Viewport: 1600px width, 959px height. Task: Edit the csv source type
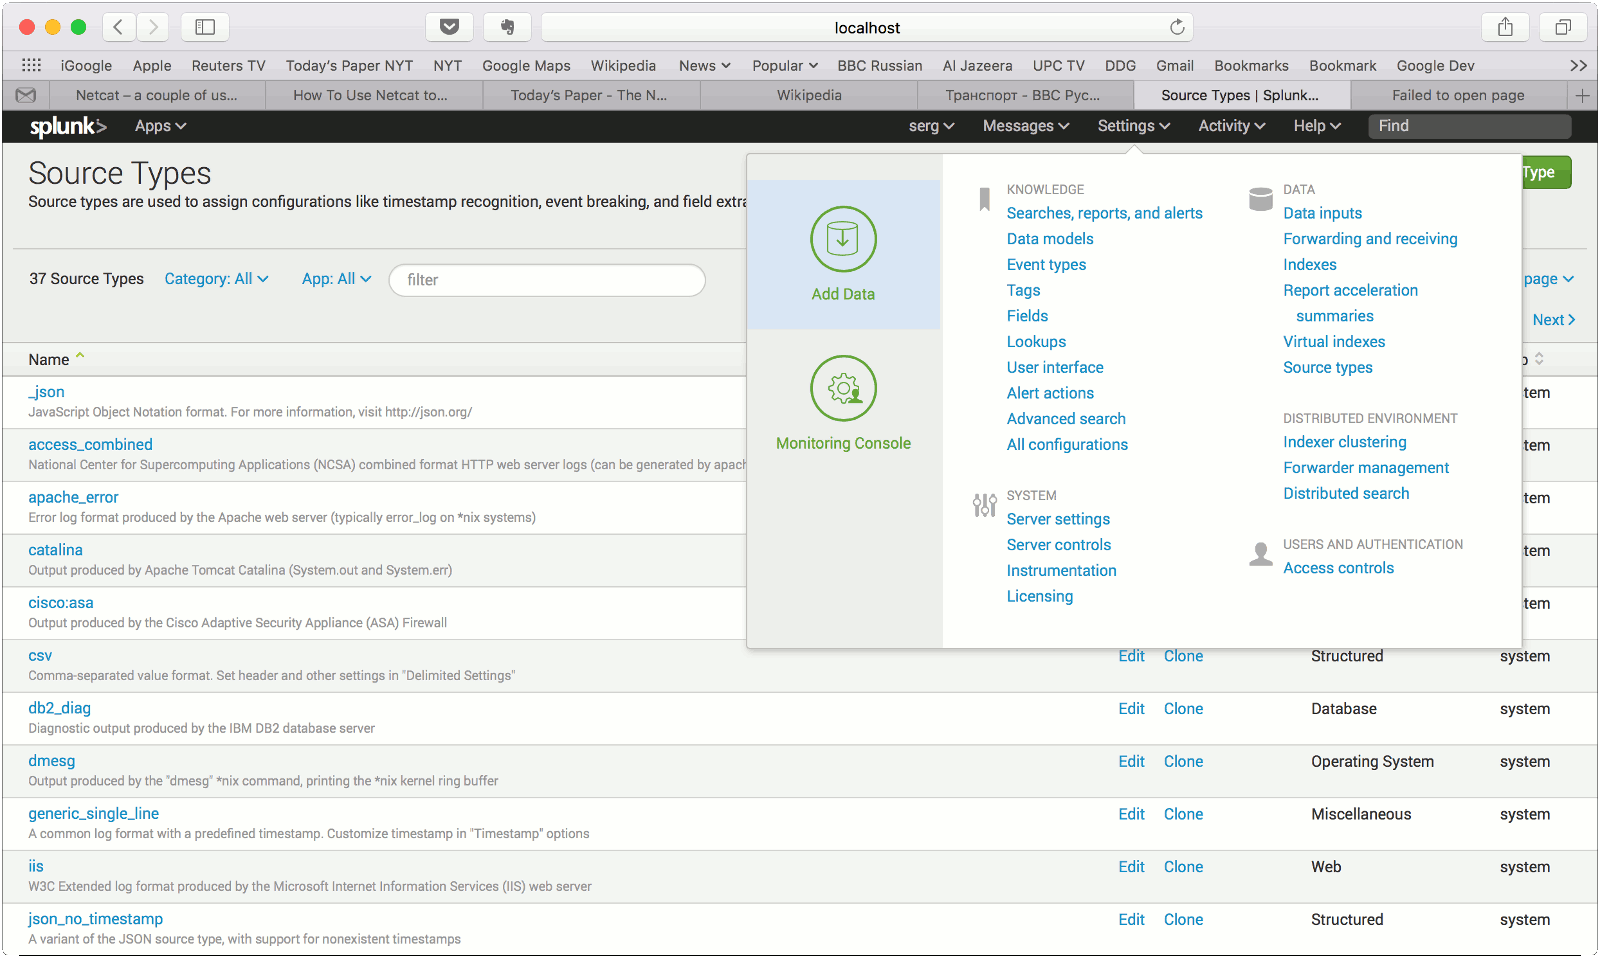coord(1131,656)
